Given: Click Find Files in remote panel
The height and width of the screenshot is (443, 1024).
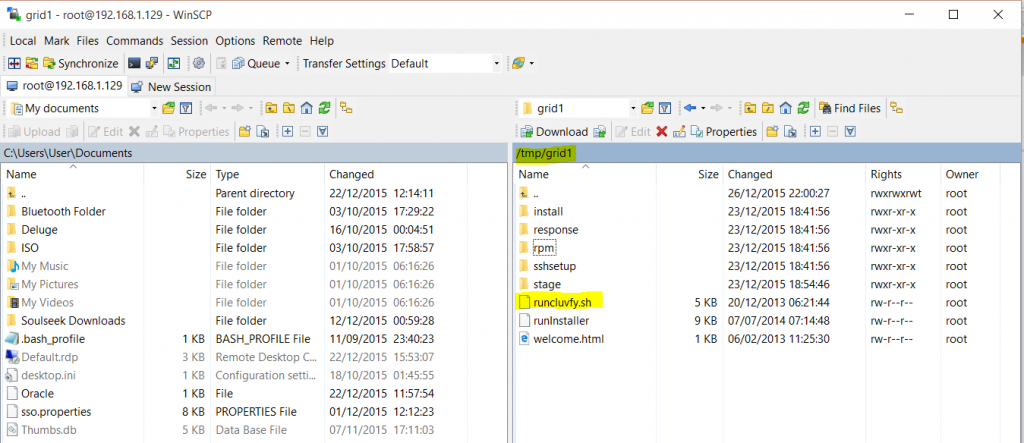Looking at the screenshot, I should pos(851,108).
